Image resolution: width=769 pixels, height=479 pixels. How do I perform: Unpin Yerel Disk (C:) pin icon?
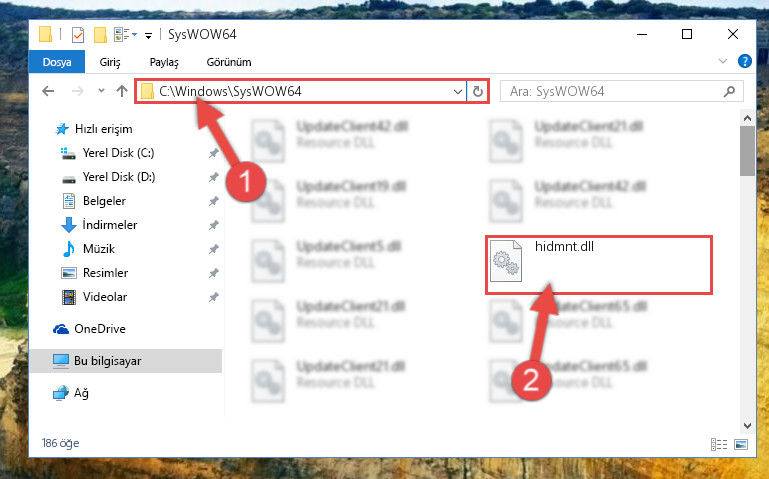(x=213, y=153)
